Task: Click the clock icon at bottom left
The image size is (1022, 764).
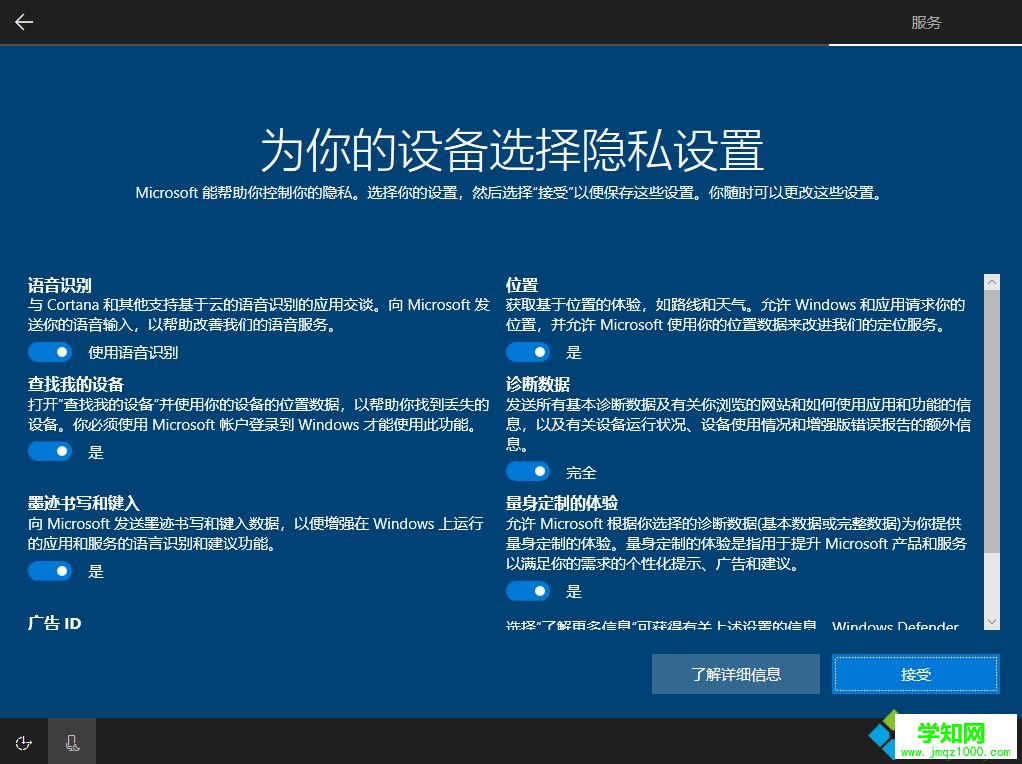Action: pos(22,743)
